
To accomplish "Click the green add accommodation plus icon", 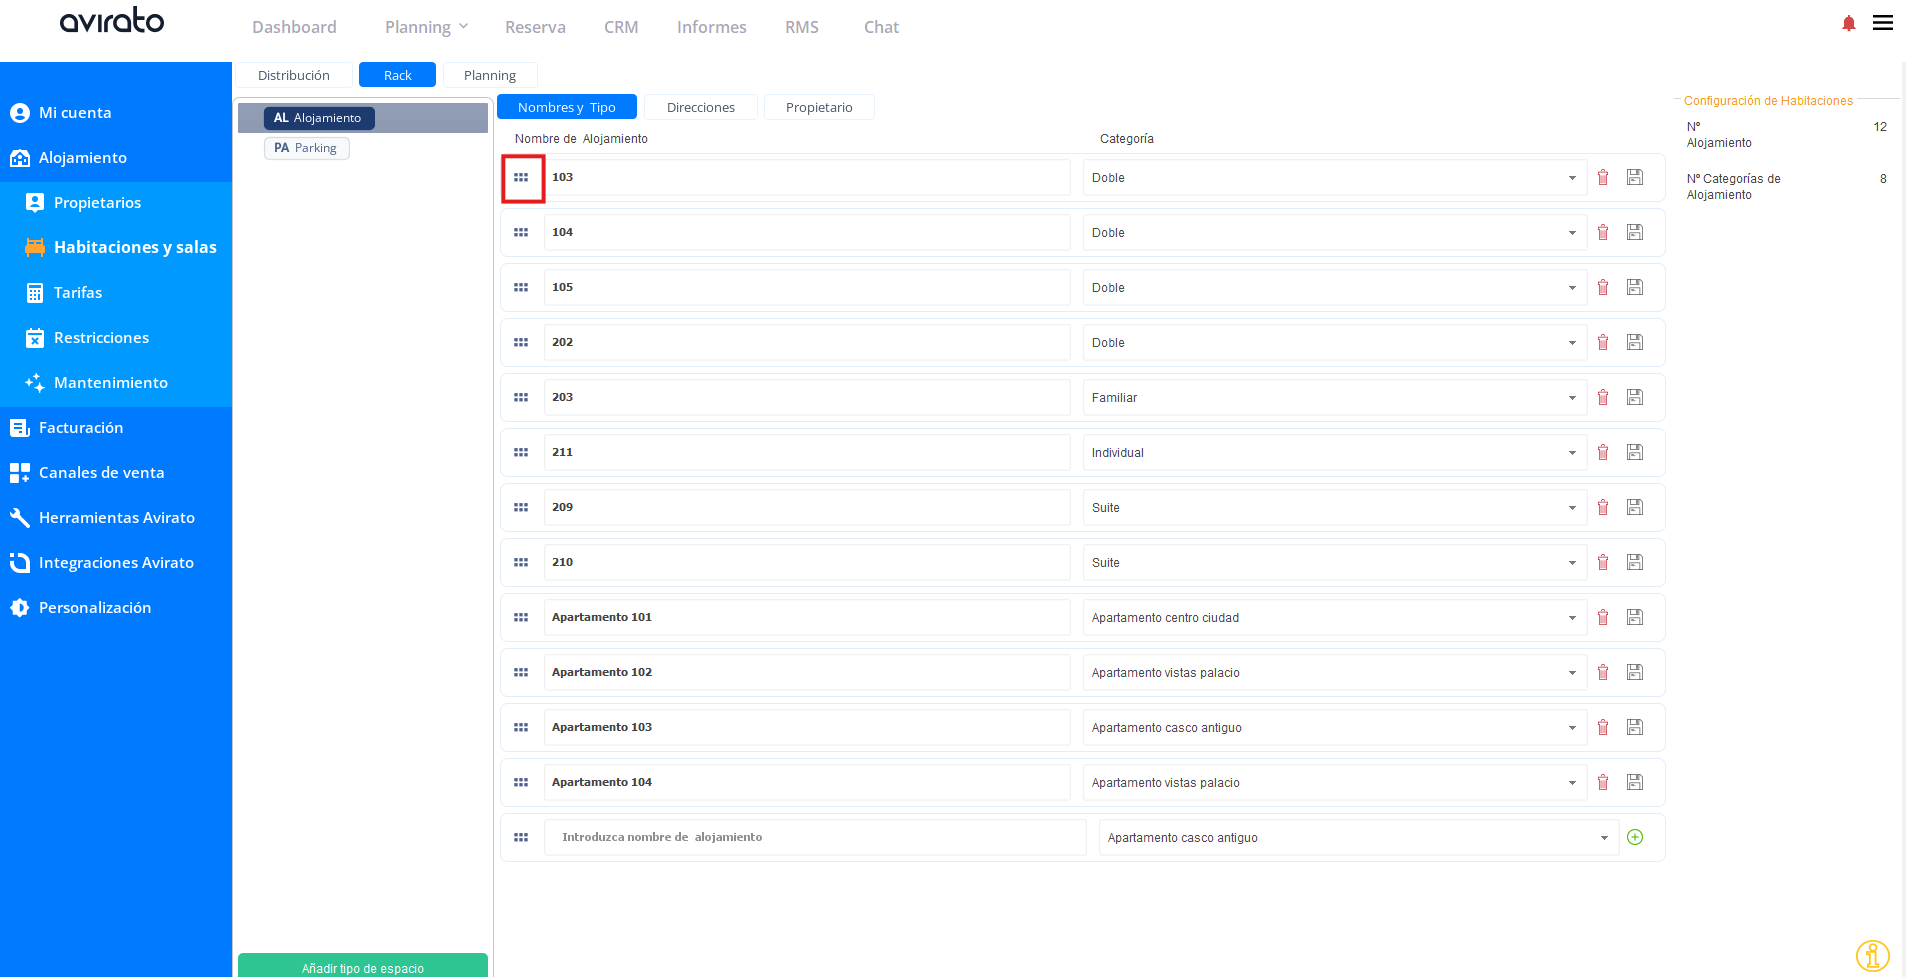I will (x=1635, y=837).
